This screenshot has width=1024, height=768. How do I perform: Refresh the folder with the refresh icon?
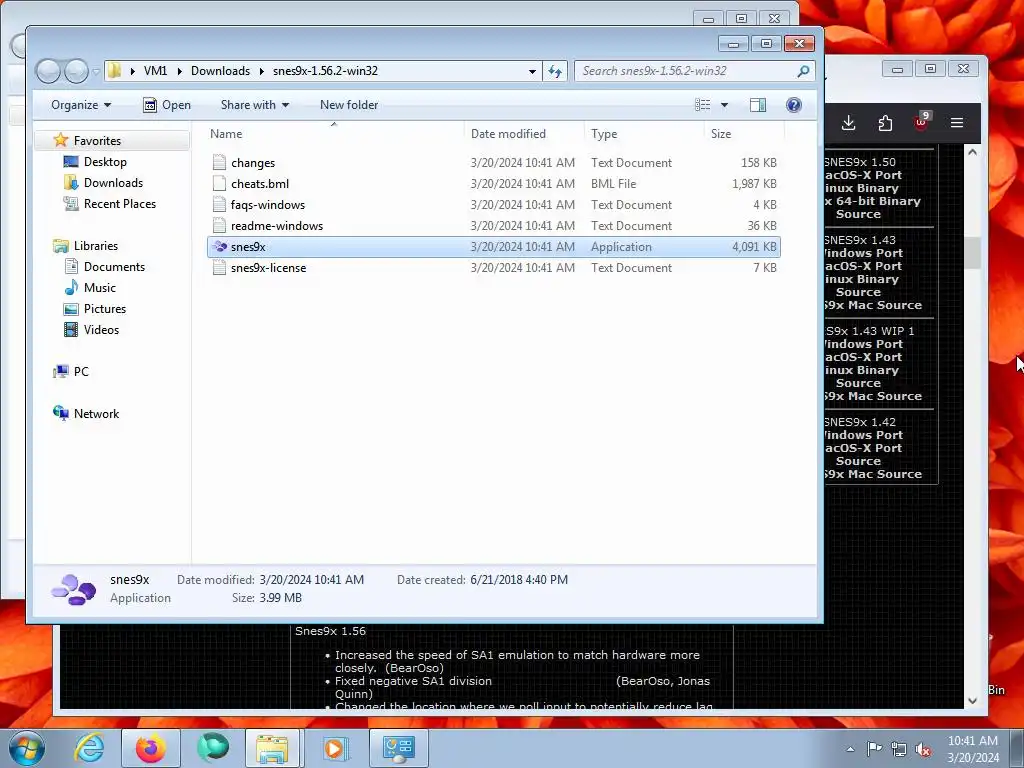(x=555, y=71)
